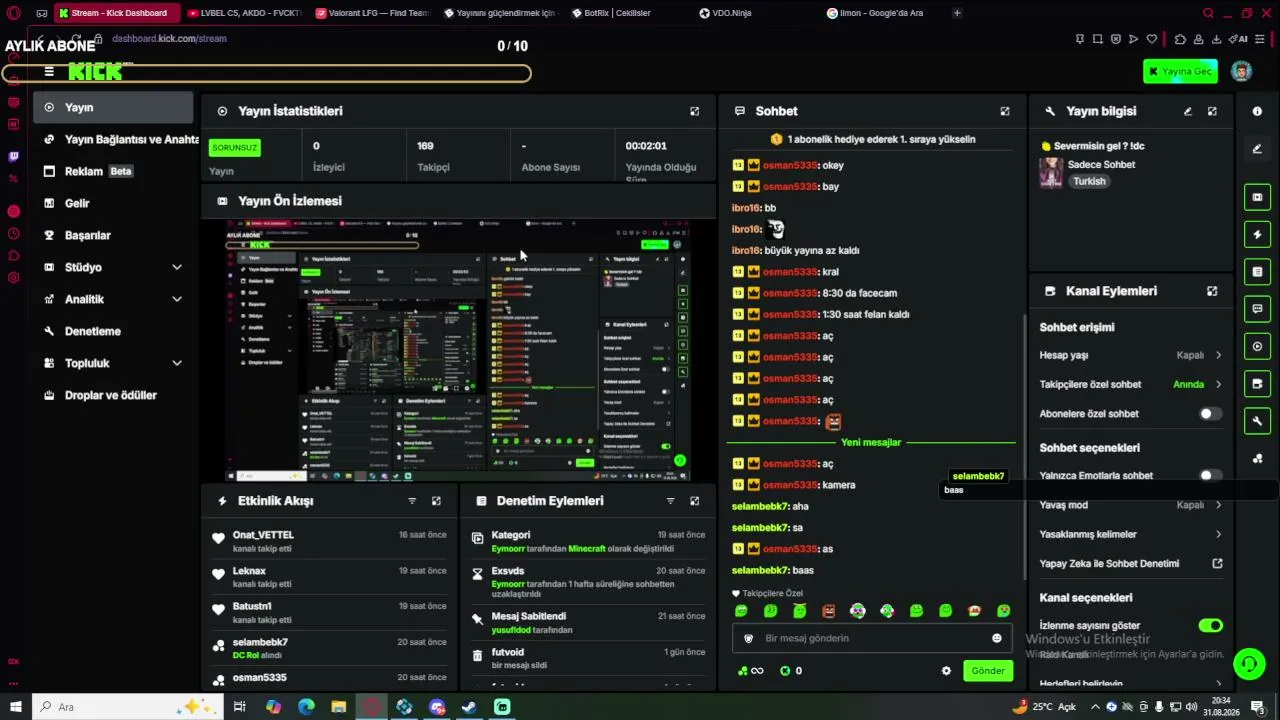Viewport: 1280px width, 720px height.
Task: Open Etkinlik Akışı filter
Action: 412,501
